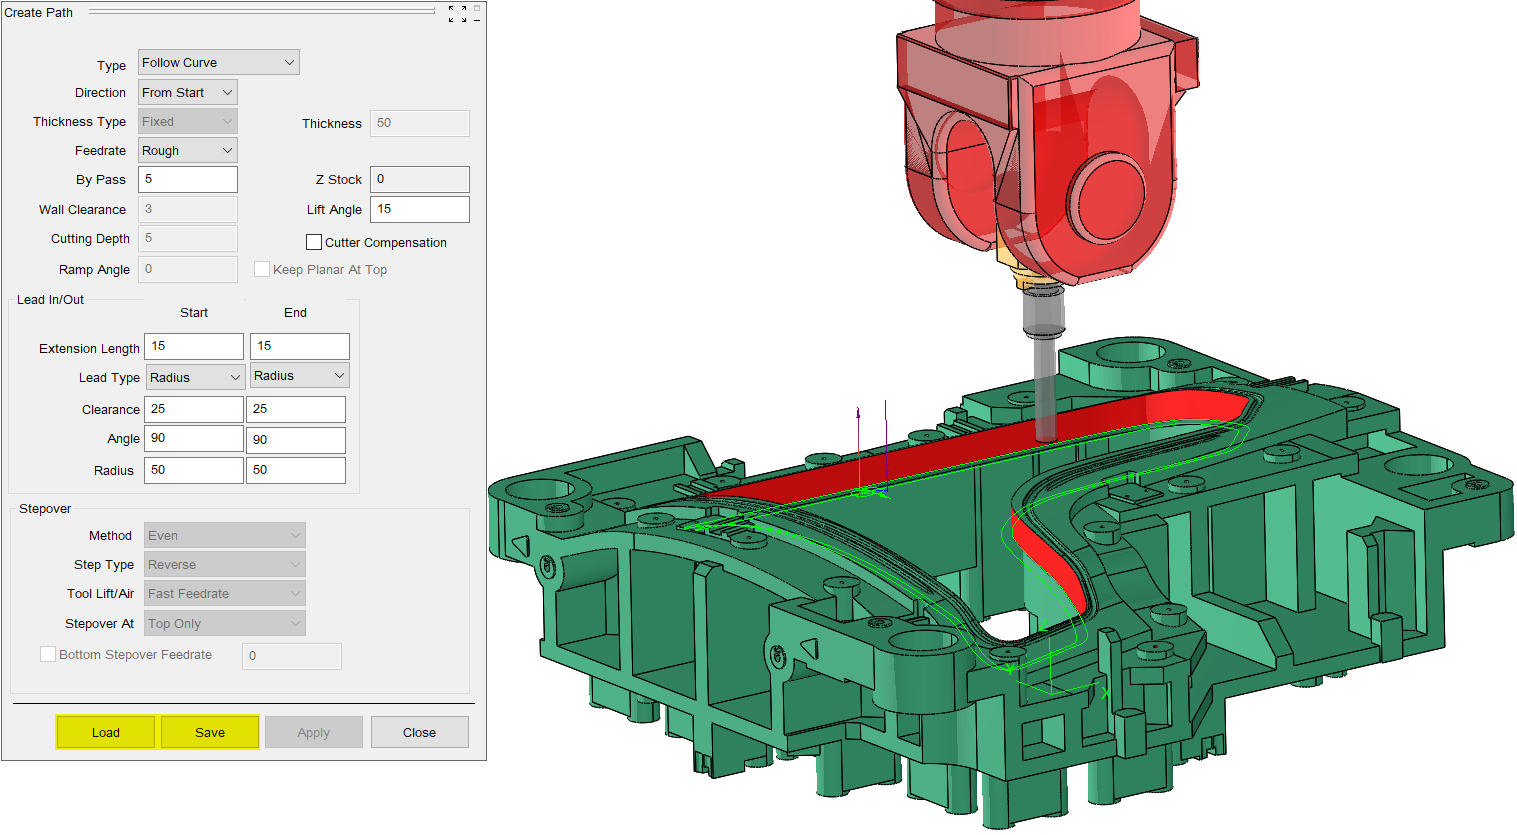Click the small undock window icon
The width and height of the screenshot is (1517, 835).
click(x=477, y=8)
